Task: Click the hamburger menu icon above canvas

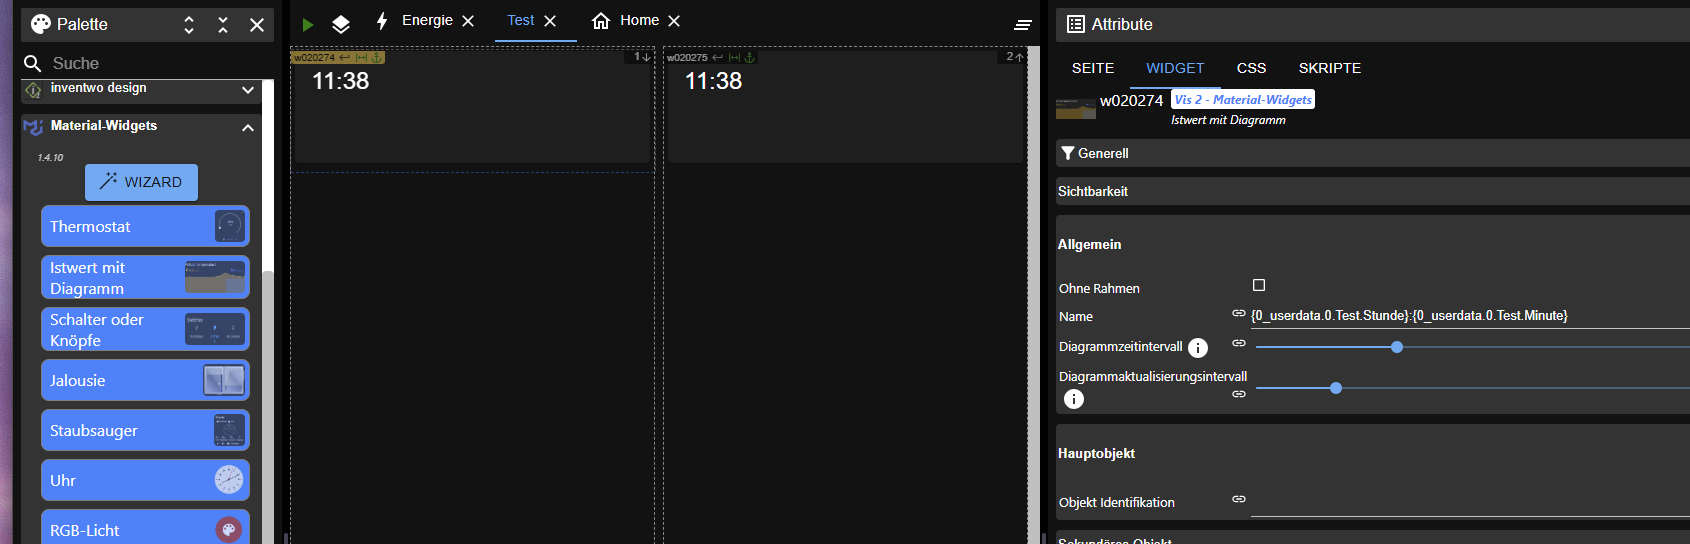Action: [x=1023, y=25]
